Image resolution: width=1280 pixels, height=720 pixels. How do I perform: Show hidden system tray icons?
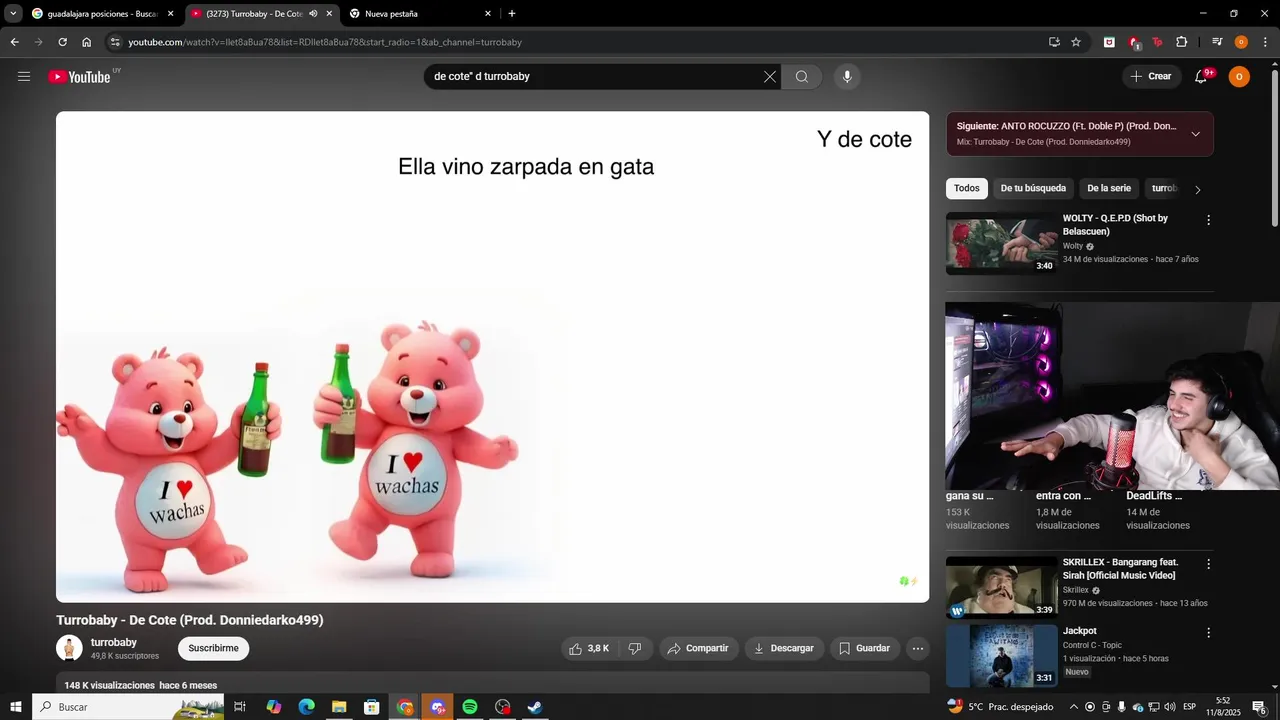coord(1074,707)
